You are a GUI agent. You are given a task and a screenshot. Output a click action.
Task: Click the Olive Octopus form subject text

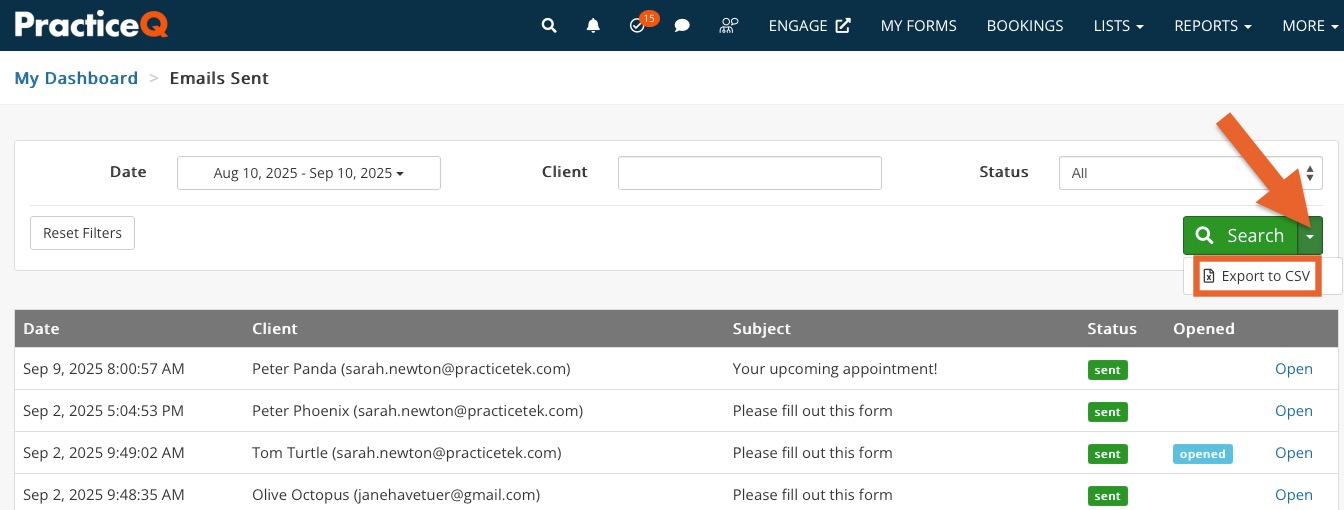(x=813, y=495)
